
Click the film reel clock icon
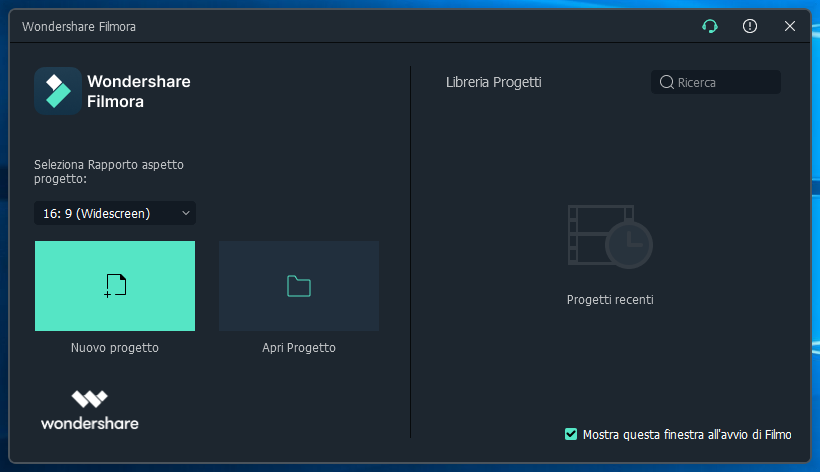pyautogui.click(x=609, y=237)
